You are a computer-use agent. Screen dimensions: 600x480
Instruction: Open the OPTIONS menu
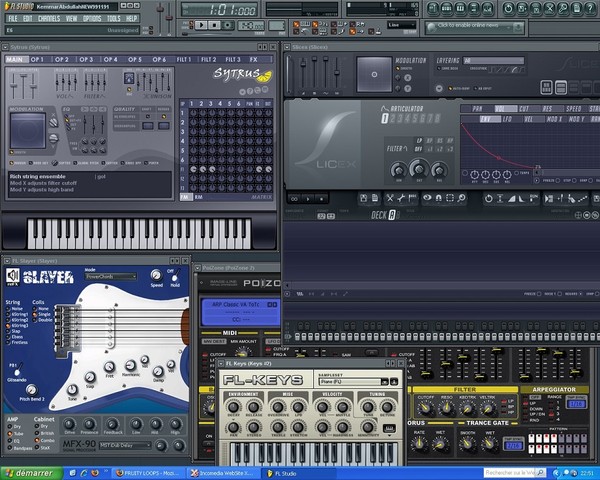pyautogui.click(x=92, y=18)
